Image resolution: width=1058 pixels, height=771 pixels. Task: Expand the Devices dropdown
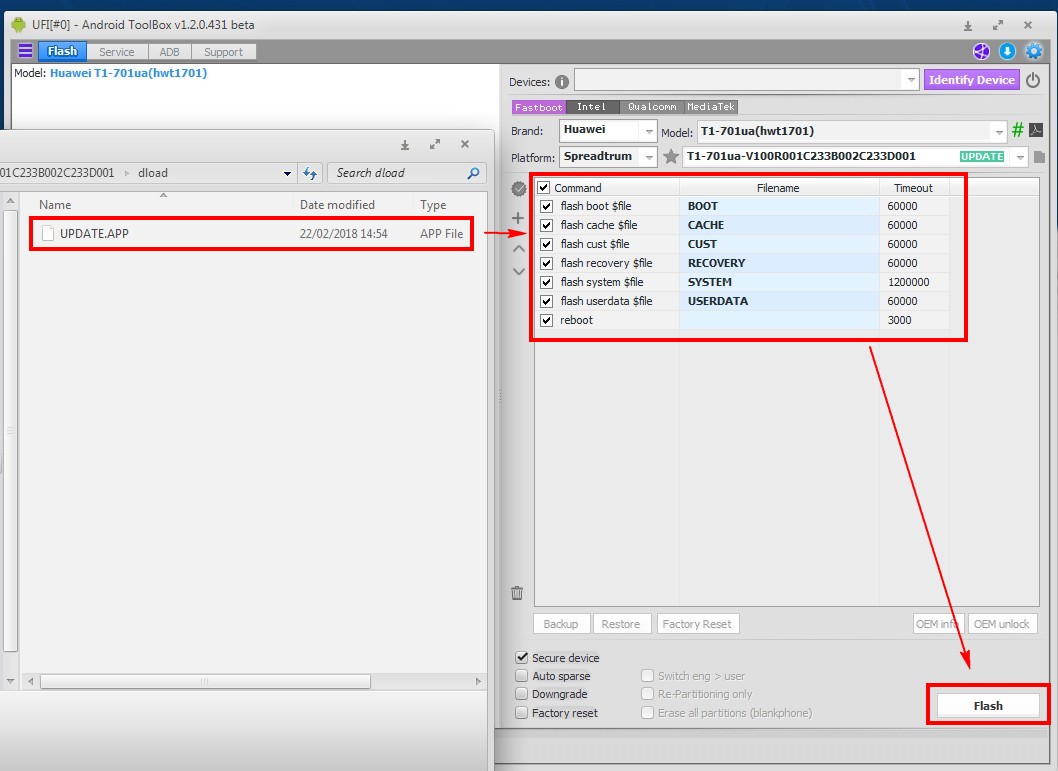point(911,80)
